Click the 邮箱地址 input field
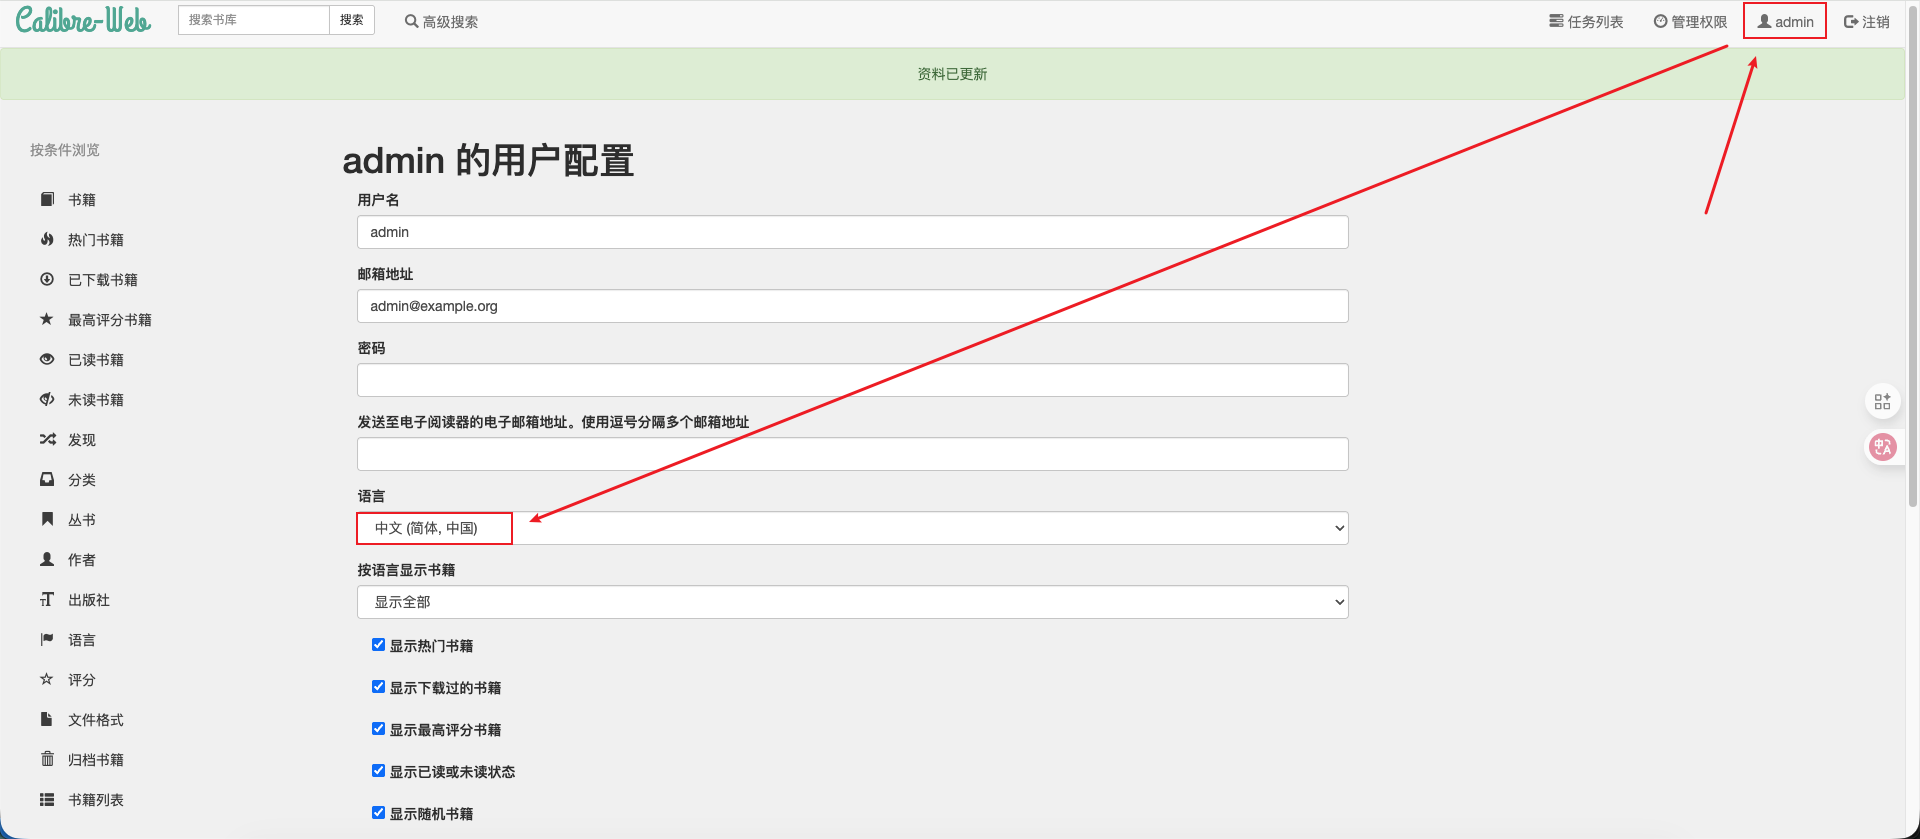 tap(852, 306)
